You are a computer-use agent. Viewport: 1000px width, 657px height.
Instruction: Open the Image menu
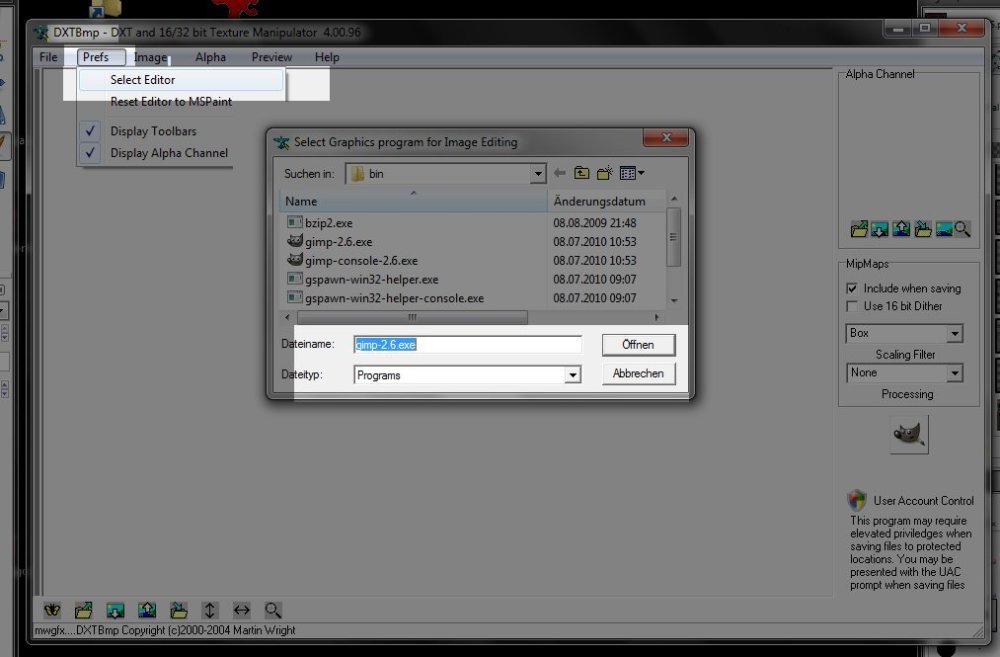click(151, 57)
